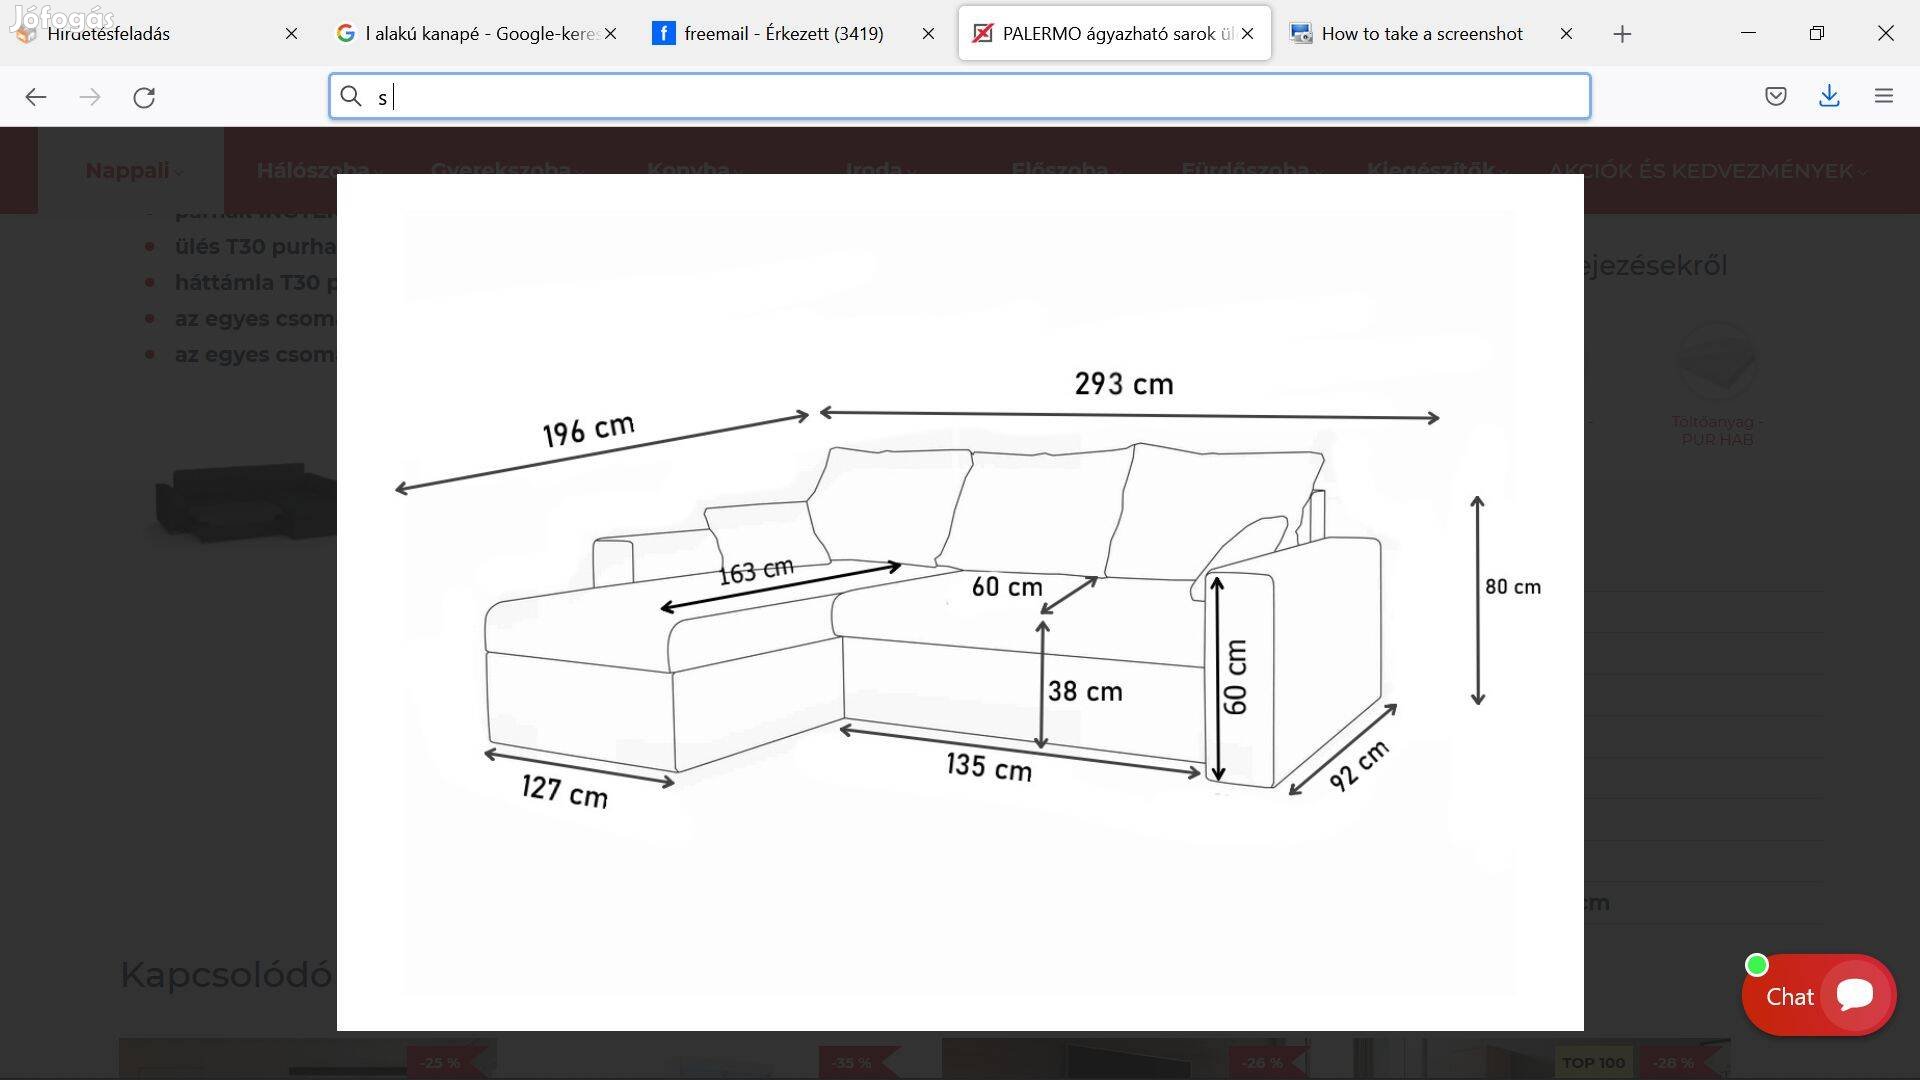Close the How to take a screenshot tab
The image size is (1920, 1080).
pyautogui.click(x=1566, y=34)
